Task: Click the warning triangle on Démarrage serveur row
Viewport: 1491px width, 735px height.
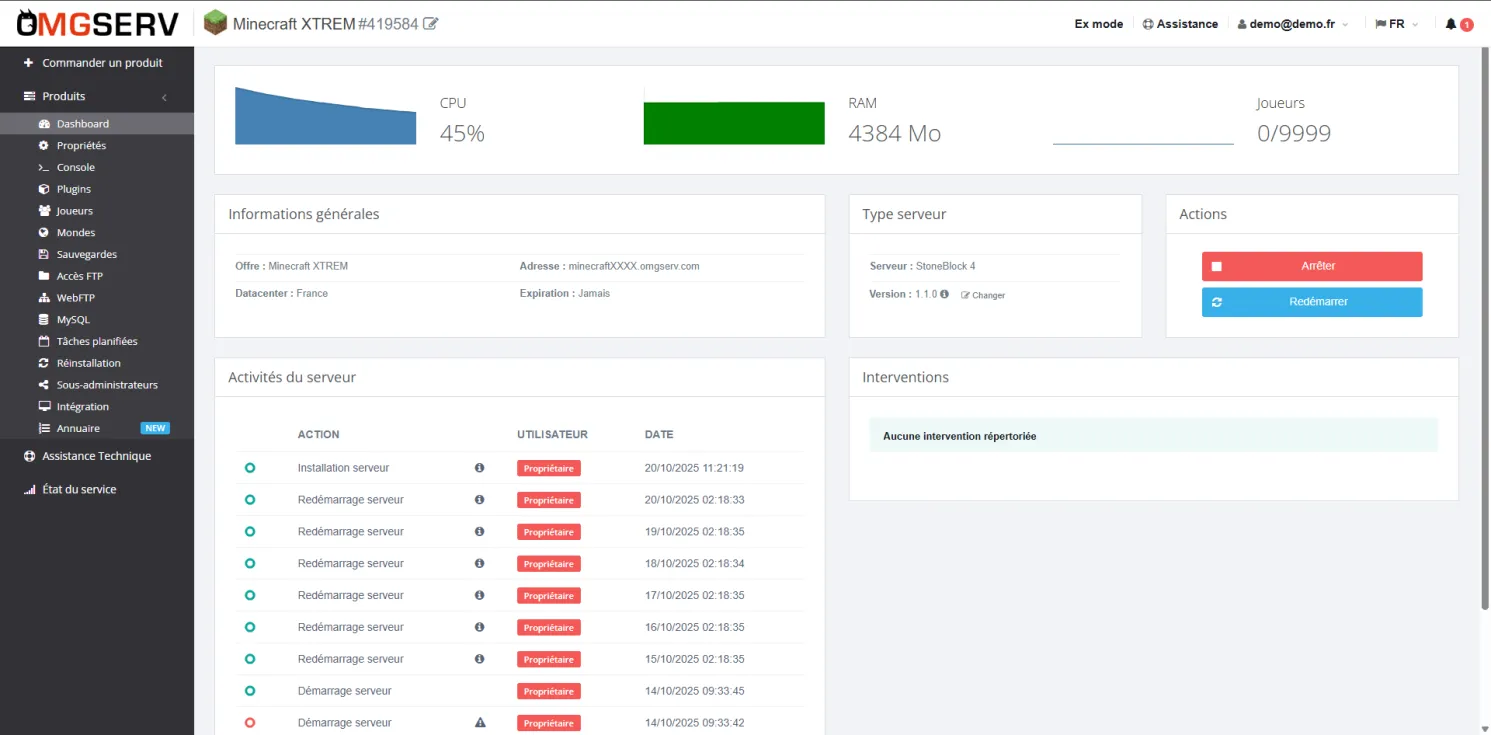Action: pyautogui.click(x=479, y=723)
